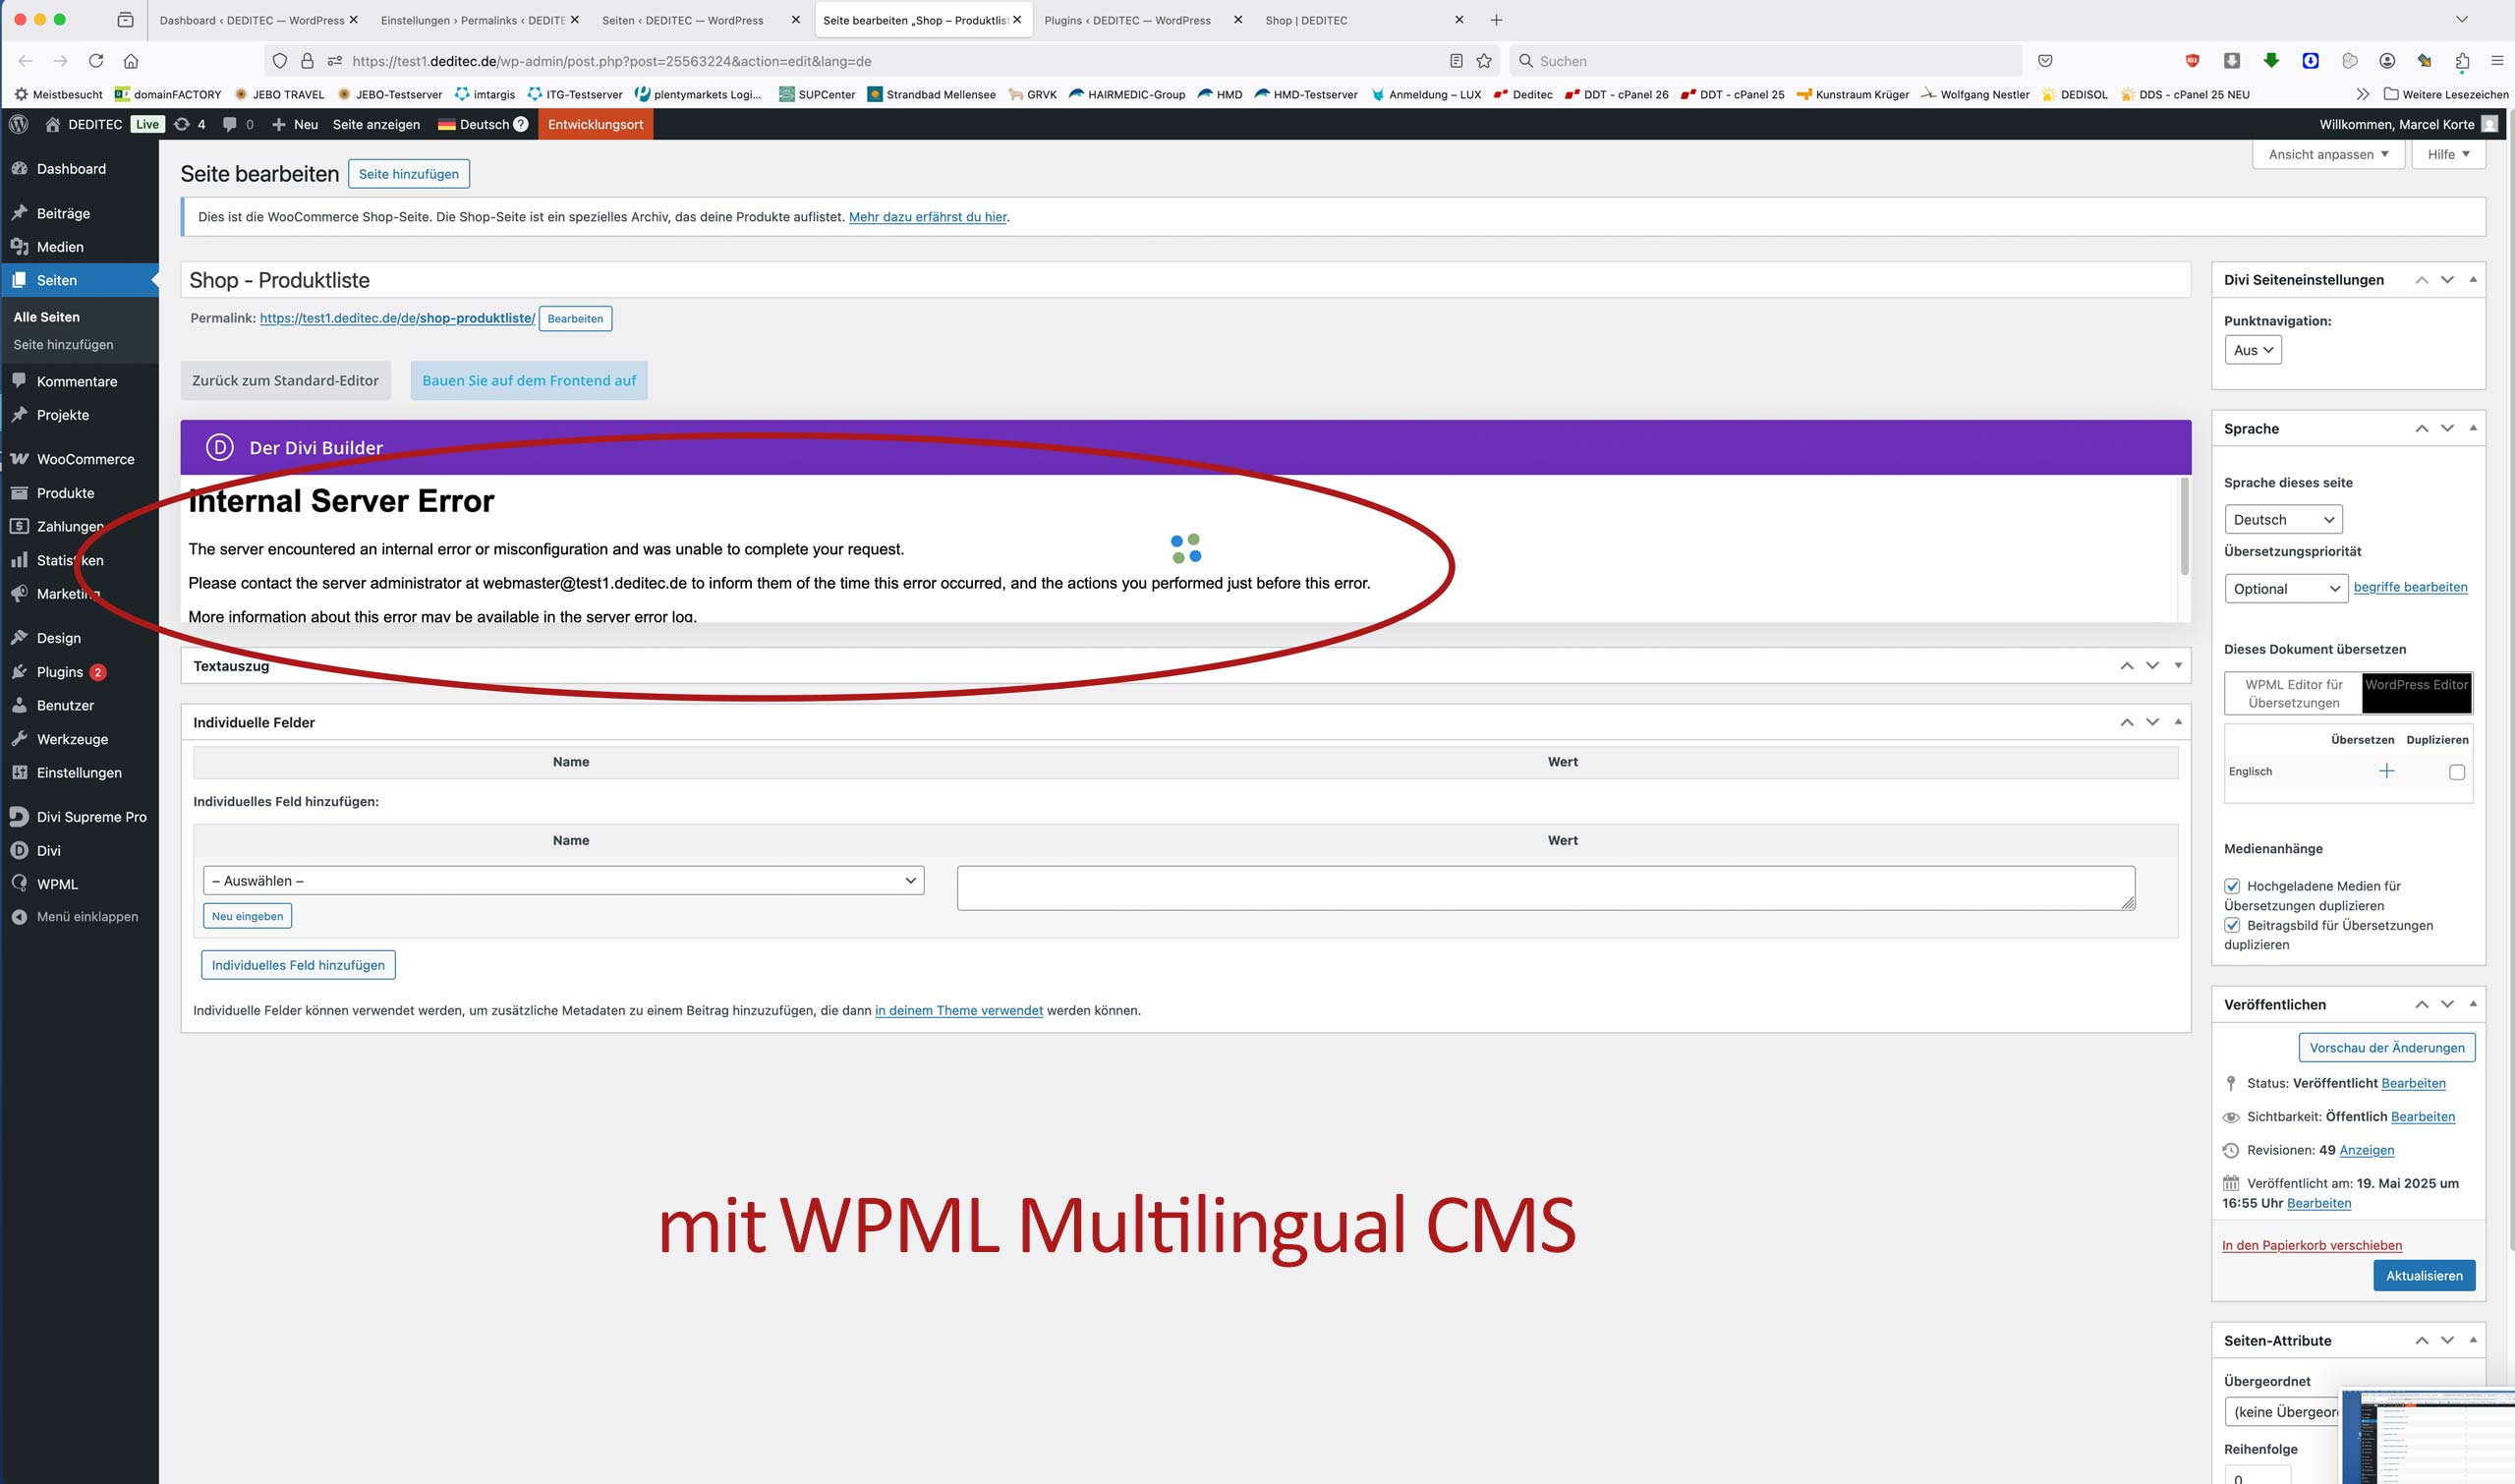This screenshot has width=2515, height=1484.
Task: Click into the Wert textarea field
Action: [1546, 888]
